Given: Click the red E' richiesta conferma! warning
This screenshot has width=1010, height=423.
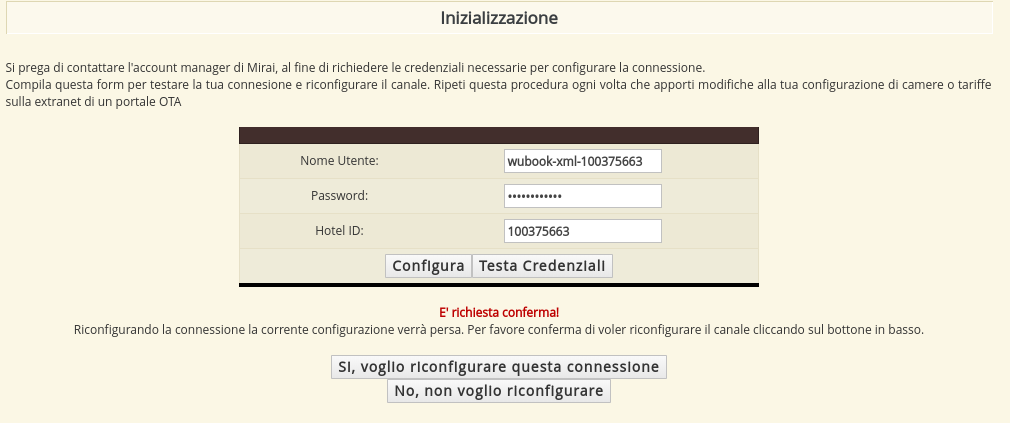Looking at the screenshot, I should [499, 312].
